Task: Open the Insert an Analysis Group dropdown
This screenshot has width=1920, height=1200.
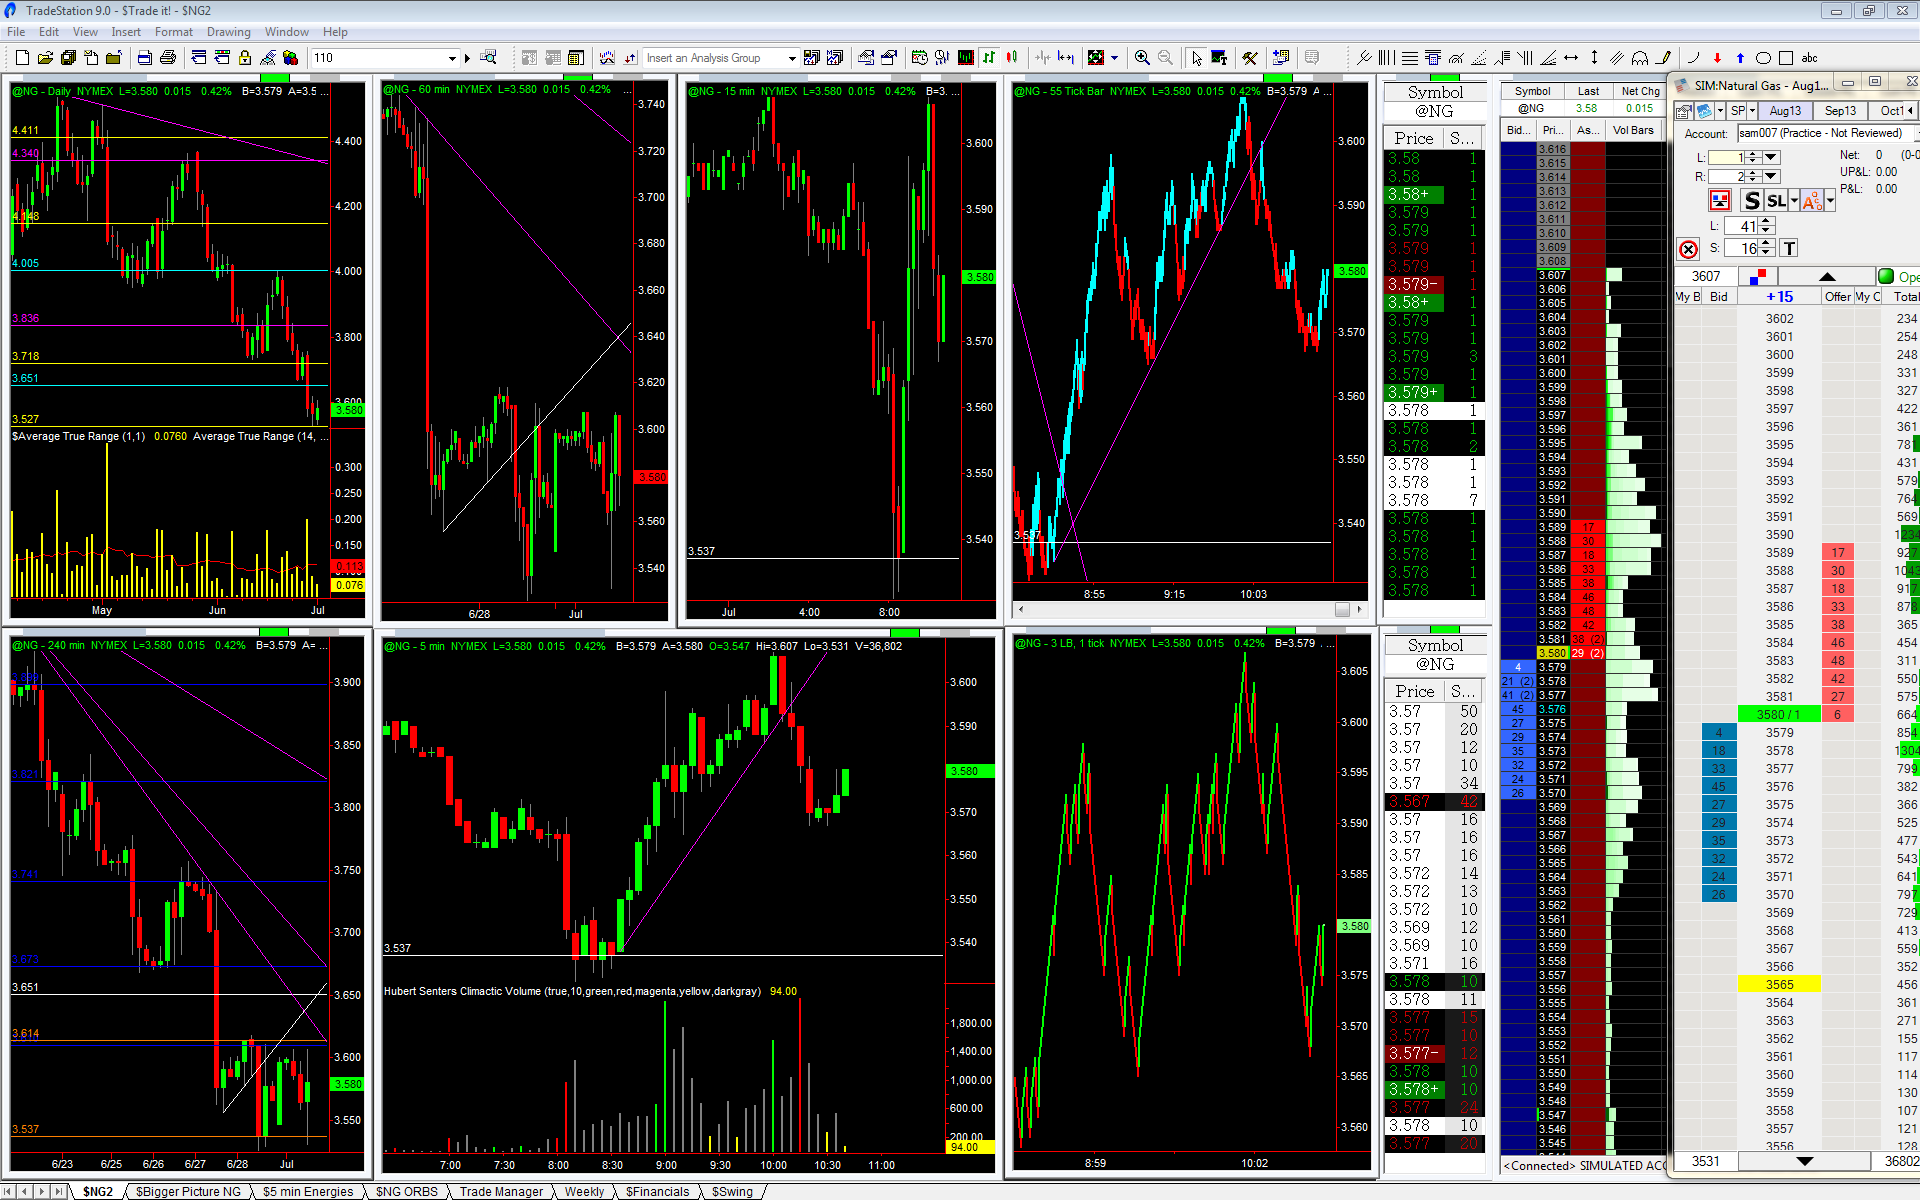Action: (x=792, y=58)
